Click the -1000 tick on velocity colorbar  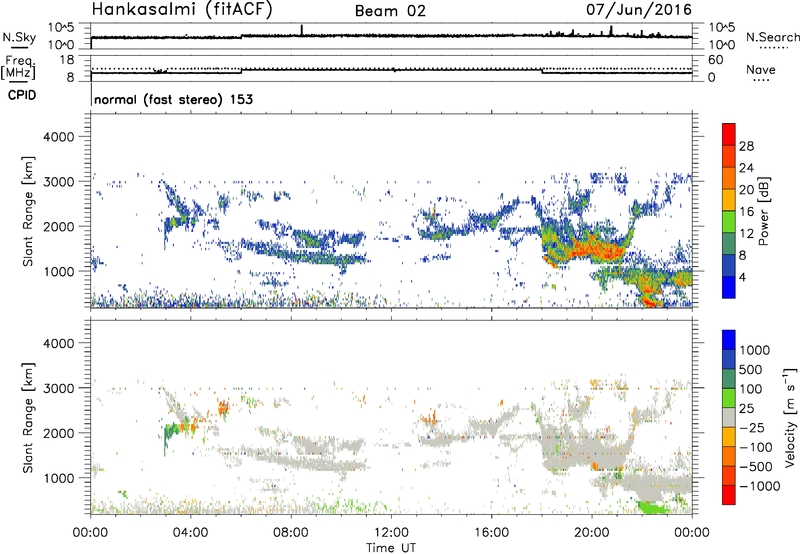[x=760, y=486]
